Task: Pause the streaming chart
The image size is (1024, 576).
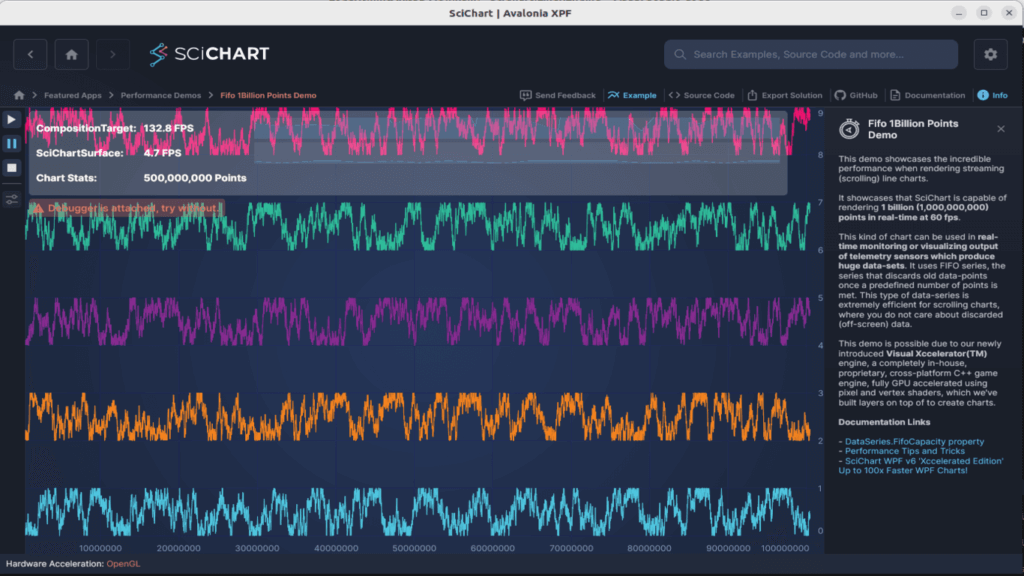Action: point(12,144)
